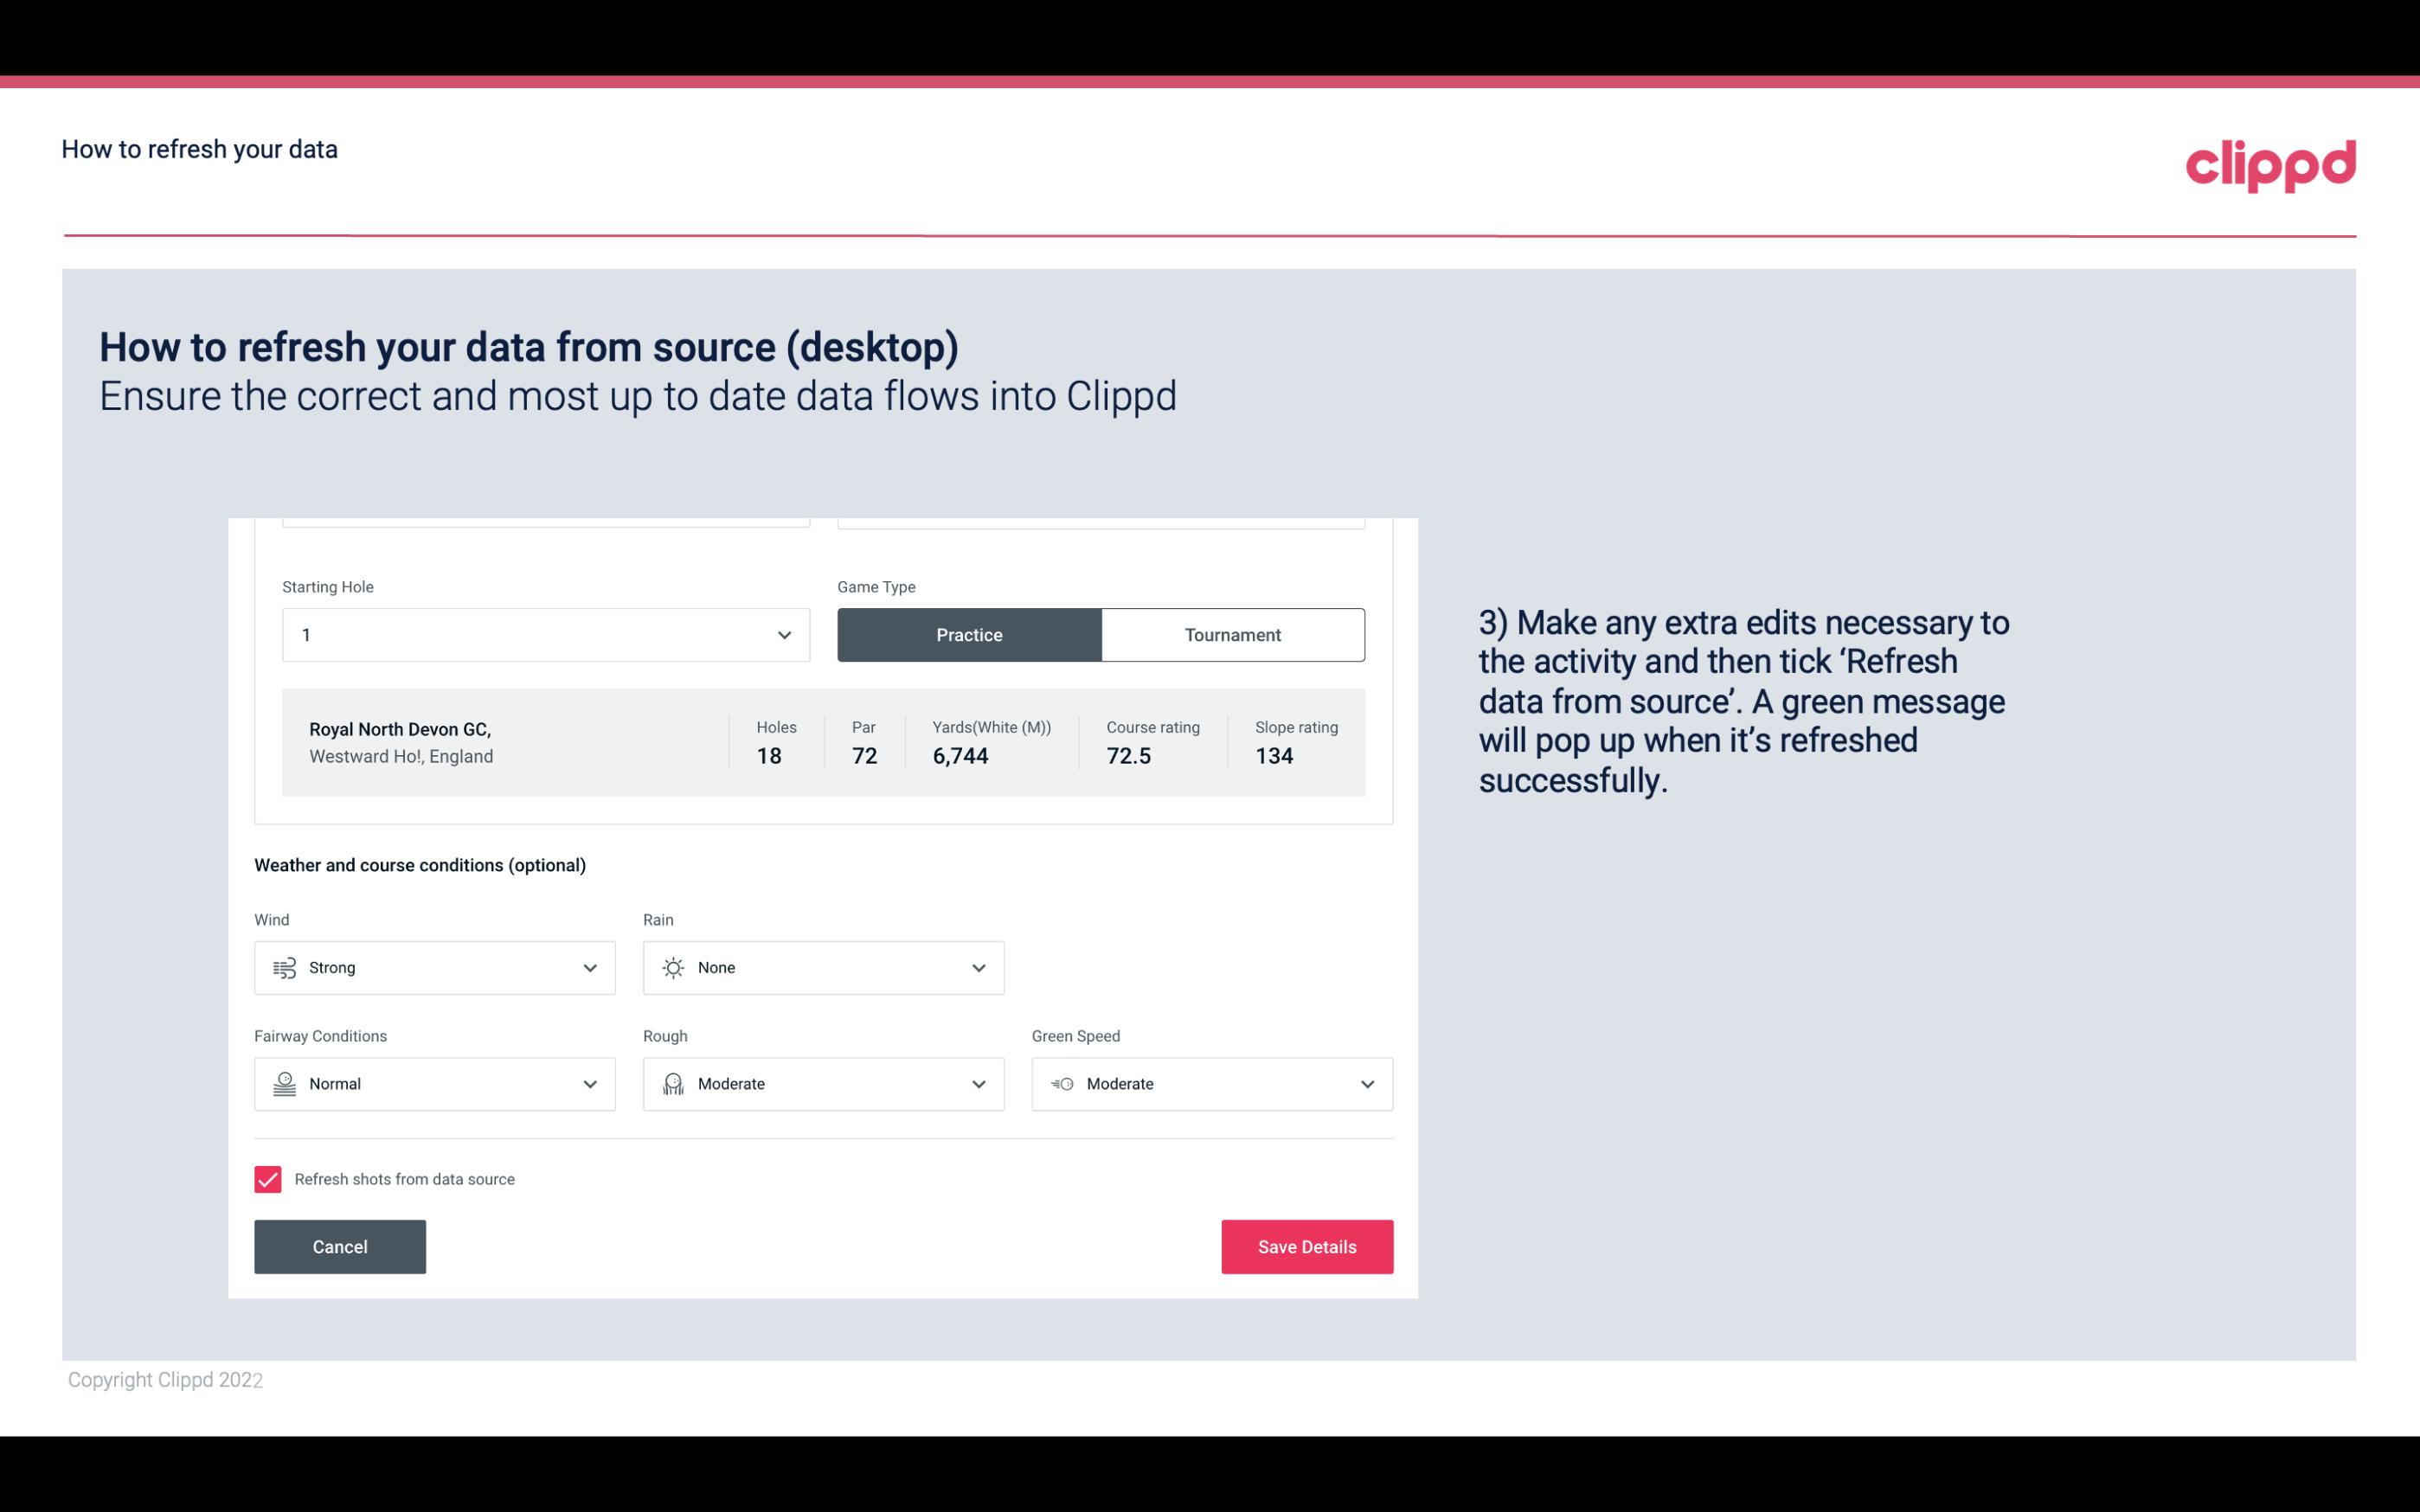Select the Tournament game type toggle

[x=1232, y=634]
